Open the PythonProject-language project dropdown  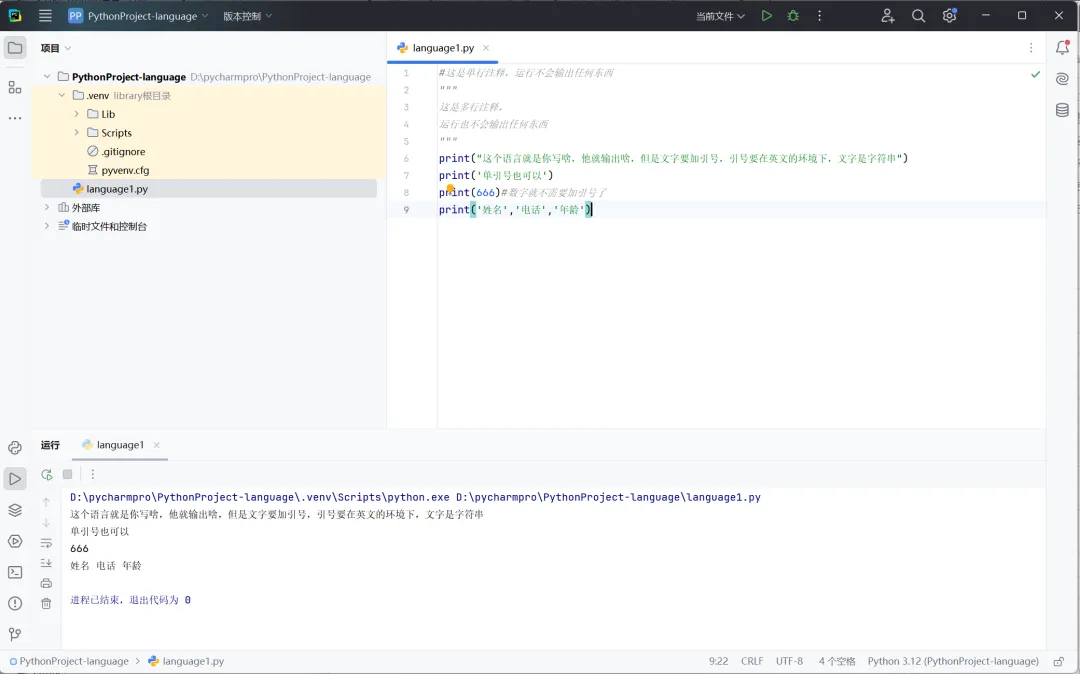click(138, 16)
